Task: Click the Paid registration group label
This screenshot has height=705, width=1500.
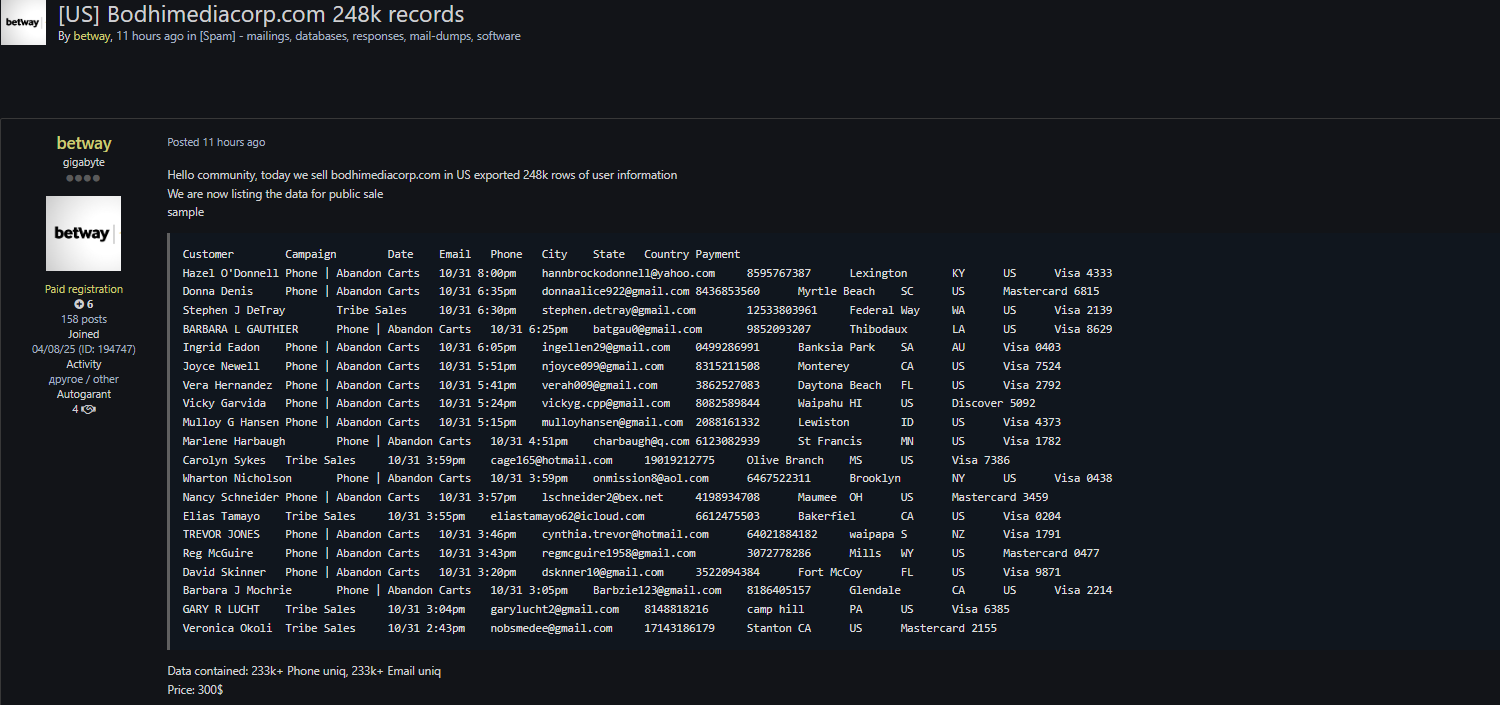Action: pyautogui.click(x=84, y=289)
